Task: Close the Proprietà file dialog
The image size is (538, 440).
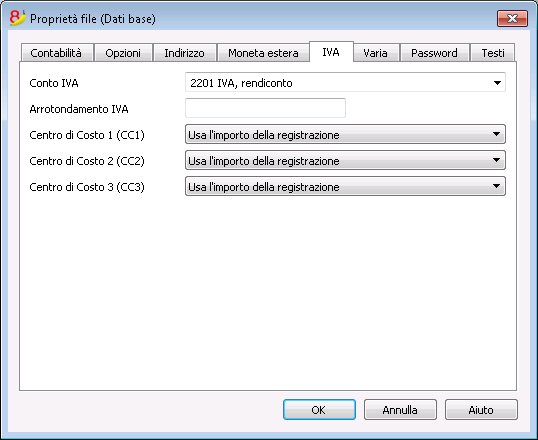Action: (512, 19)
